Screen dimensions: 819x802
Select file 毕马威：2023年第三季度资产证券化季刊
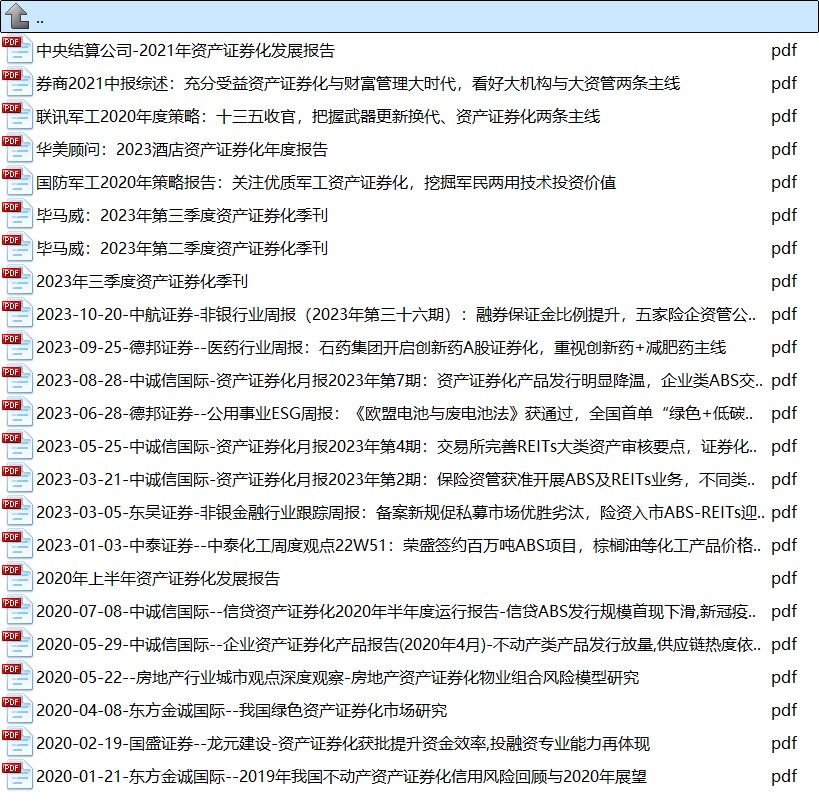(x=182, y=215)
